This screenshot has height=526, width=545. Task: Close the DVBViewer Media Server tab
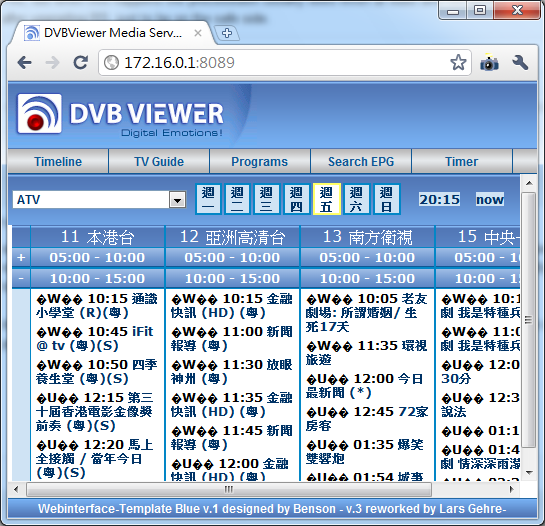(x=198, y=33)
